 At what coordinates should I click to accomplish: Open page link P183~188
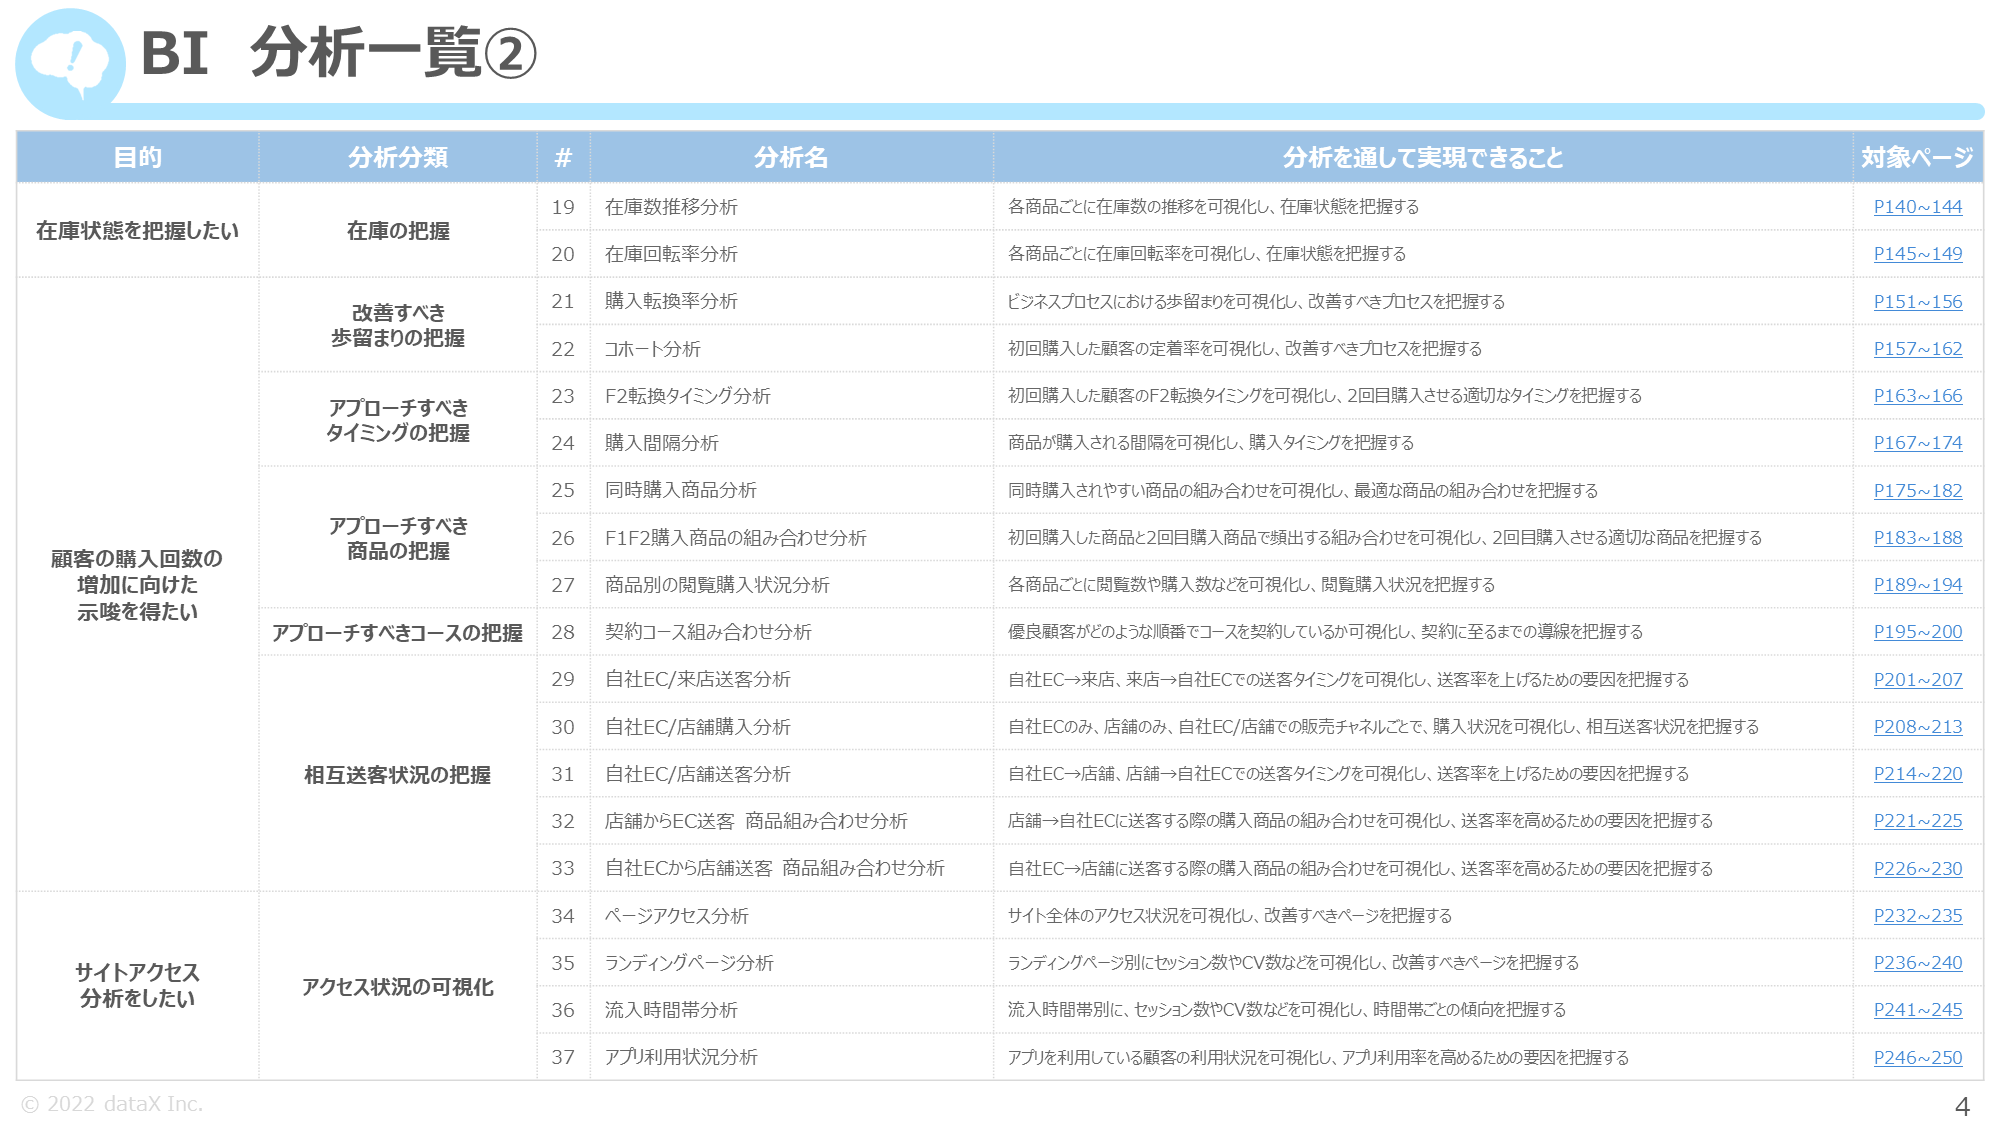coord(1917,538)
